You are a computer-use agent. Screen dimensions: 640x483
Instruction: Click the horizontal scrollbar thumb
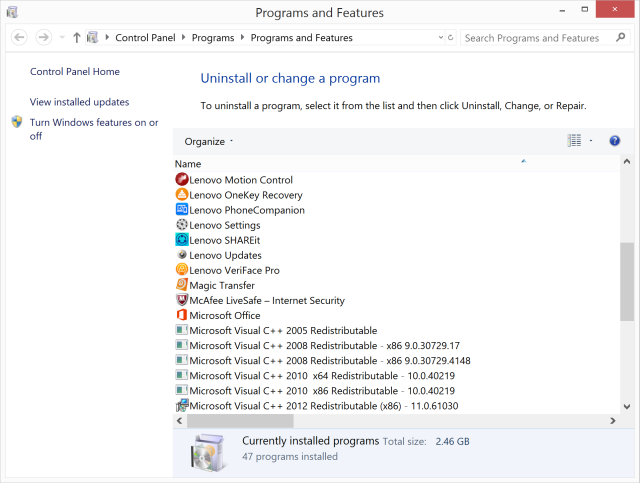[x=240, y=421]
